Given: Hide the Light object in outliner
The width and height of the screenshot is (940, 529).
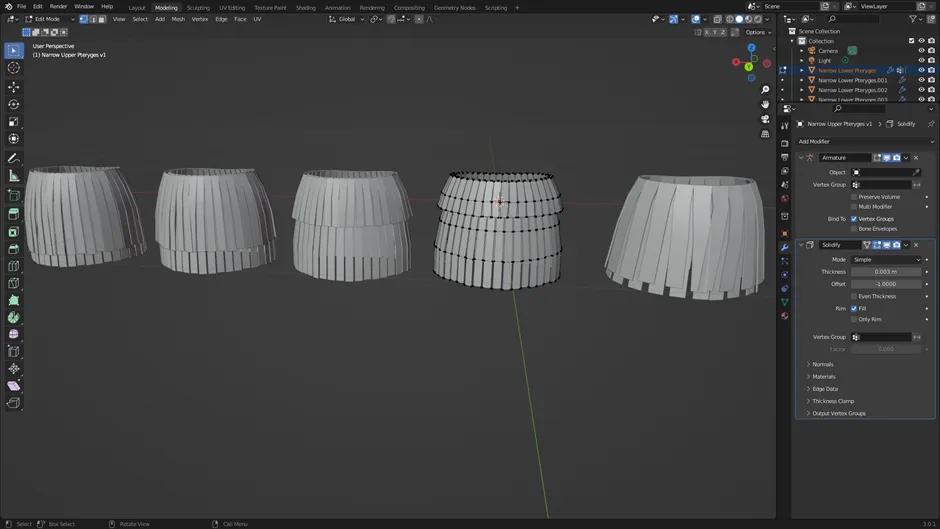Looking at the screenshot, I should click(921, 60).
